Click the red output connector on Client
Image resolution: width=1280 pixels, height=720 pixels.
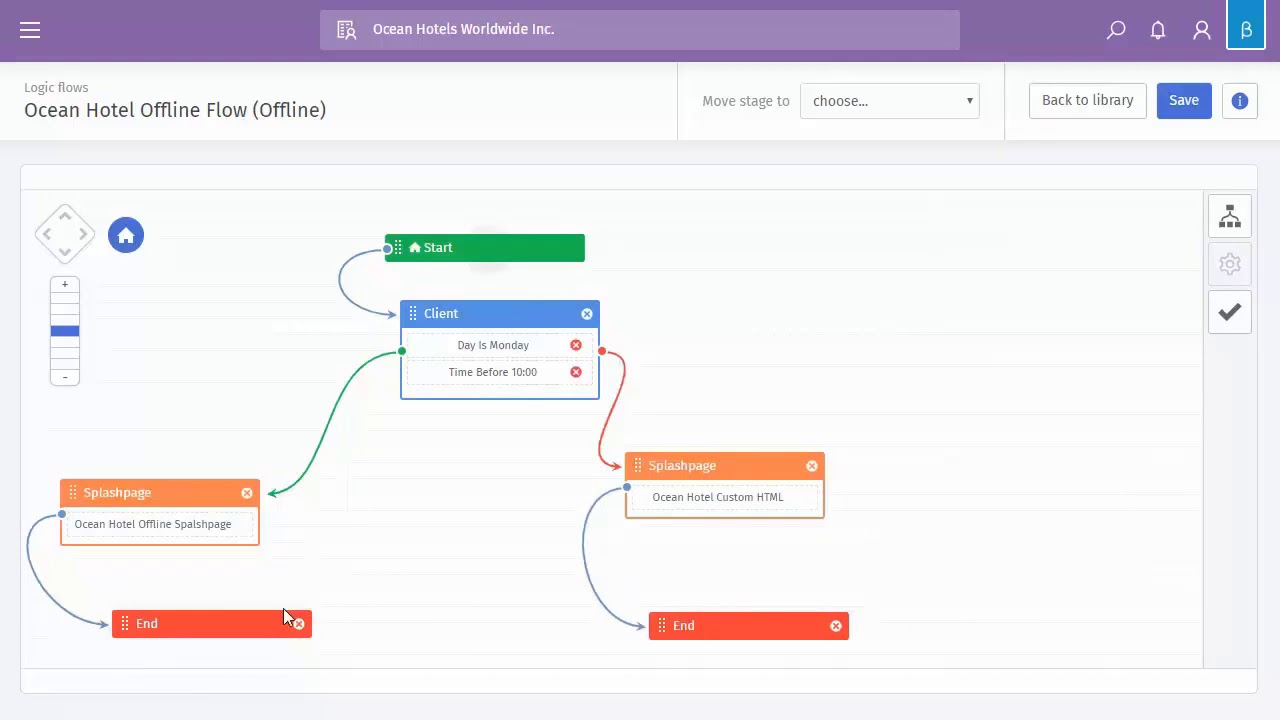602,351
